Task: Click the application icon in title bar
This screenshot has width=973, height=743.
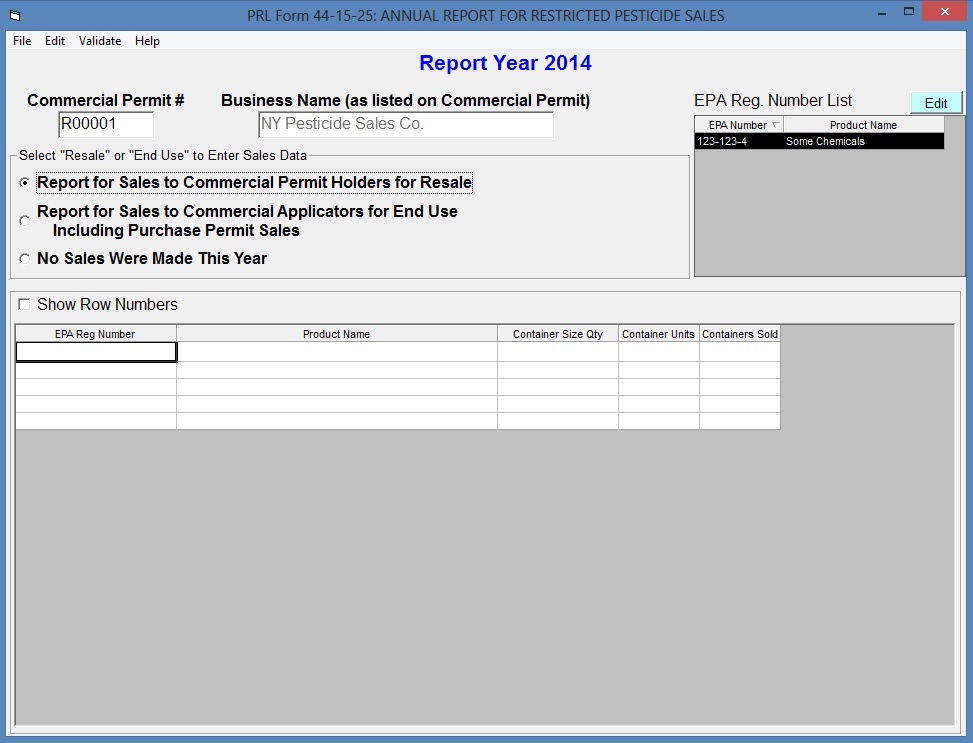Action: tap(15, 16)
